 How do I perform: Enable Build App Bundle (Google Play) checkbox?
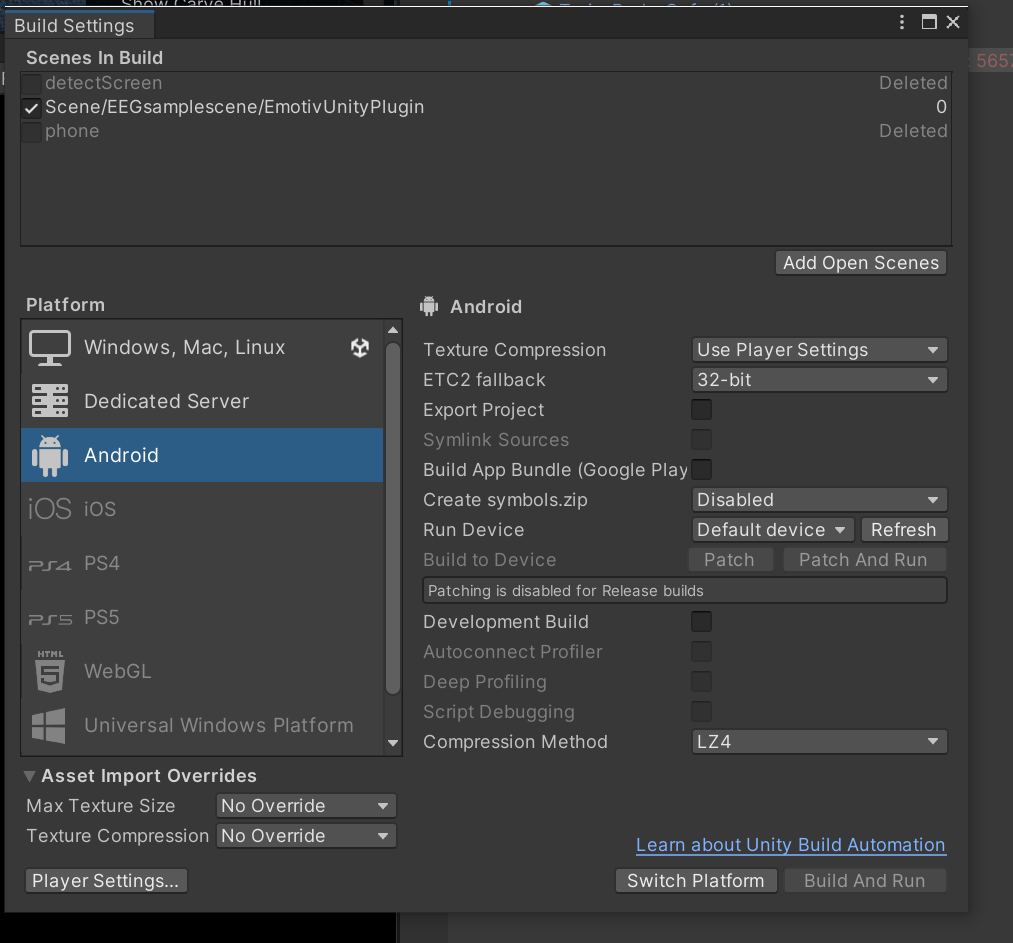702,470
